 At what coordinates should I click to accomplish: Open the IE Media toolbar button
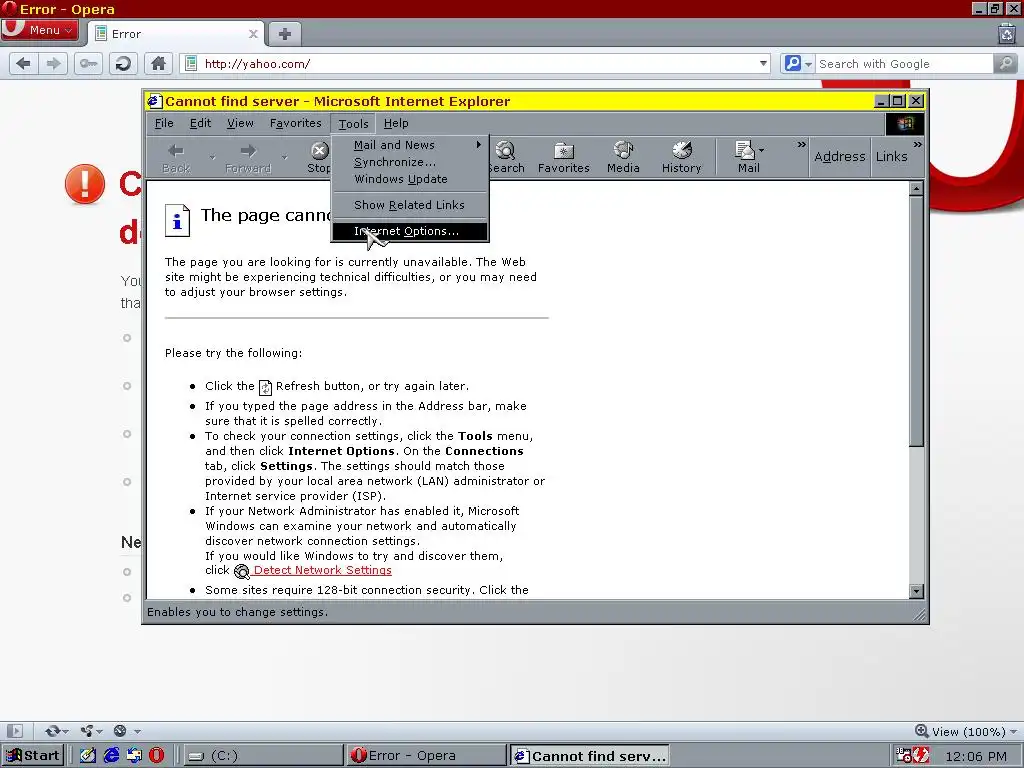coord(623,158)
